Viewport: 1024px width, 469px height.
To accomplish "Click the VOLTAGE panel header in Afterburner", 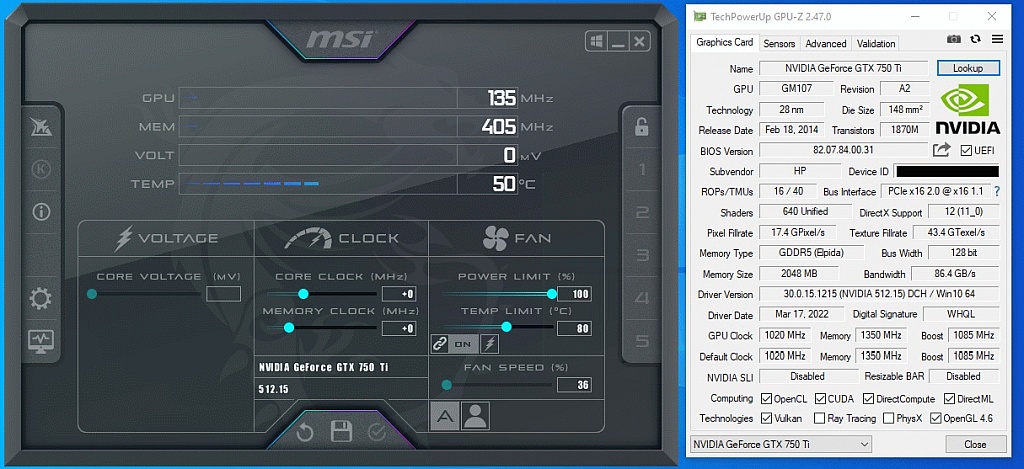I will pos(166,238).
